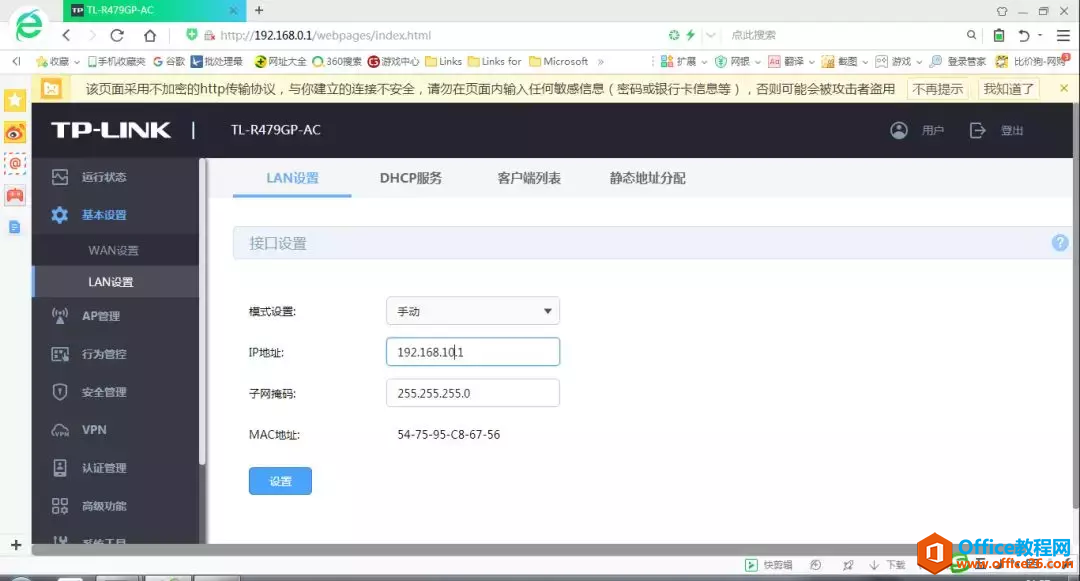The height and width of the screenshot is (581, 1080).
Task: Open the 模式设置 mode dropdown
Action: tap(472, 311)
